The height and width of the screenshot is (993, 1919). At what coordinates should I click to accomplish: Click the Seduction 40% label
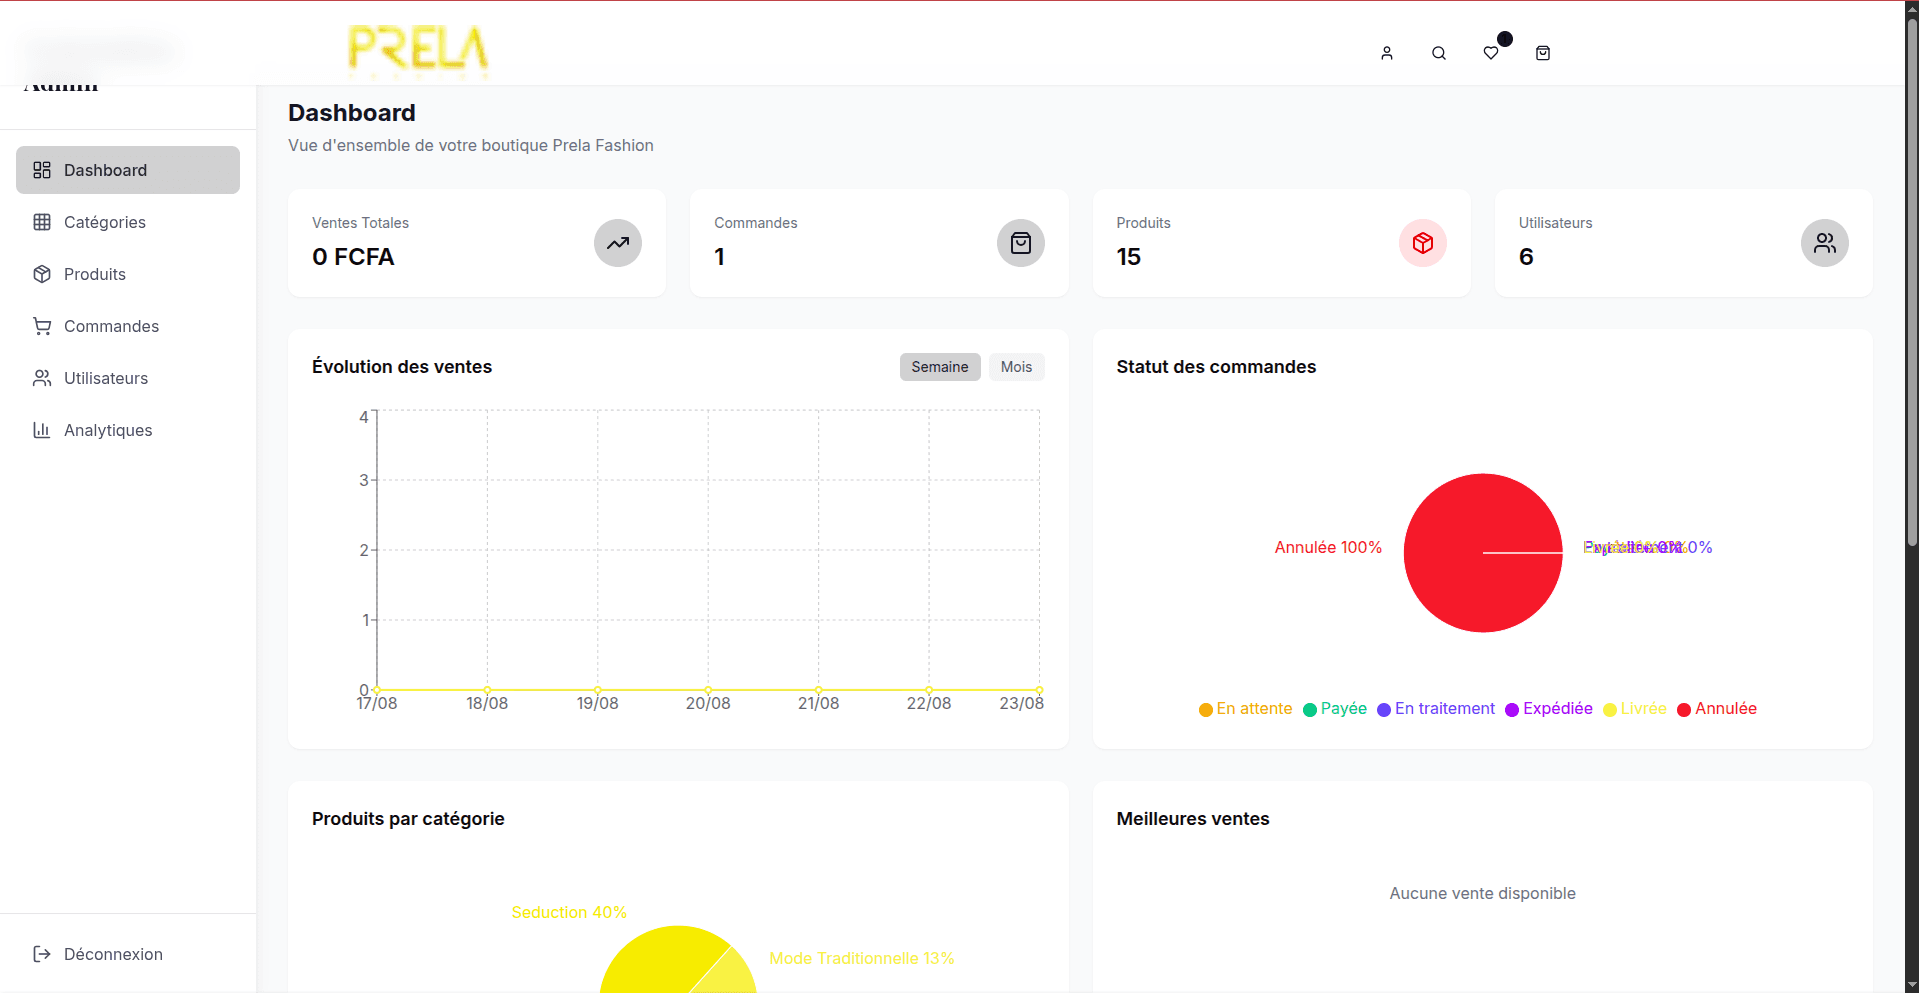pyautogui.click(x=568, y=913)
